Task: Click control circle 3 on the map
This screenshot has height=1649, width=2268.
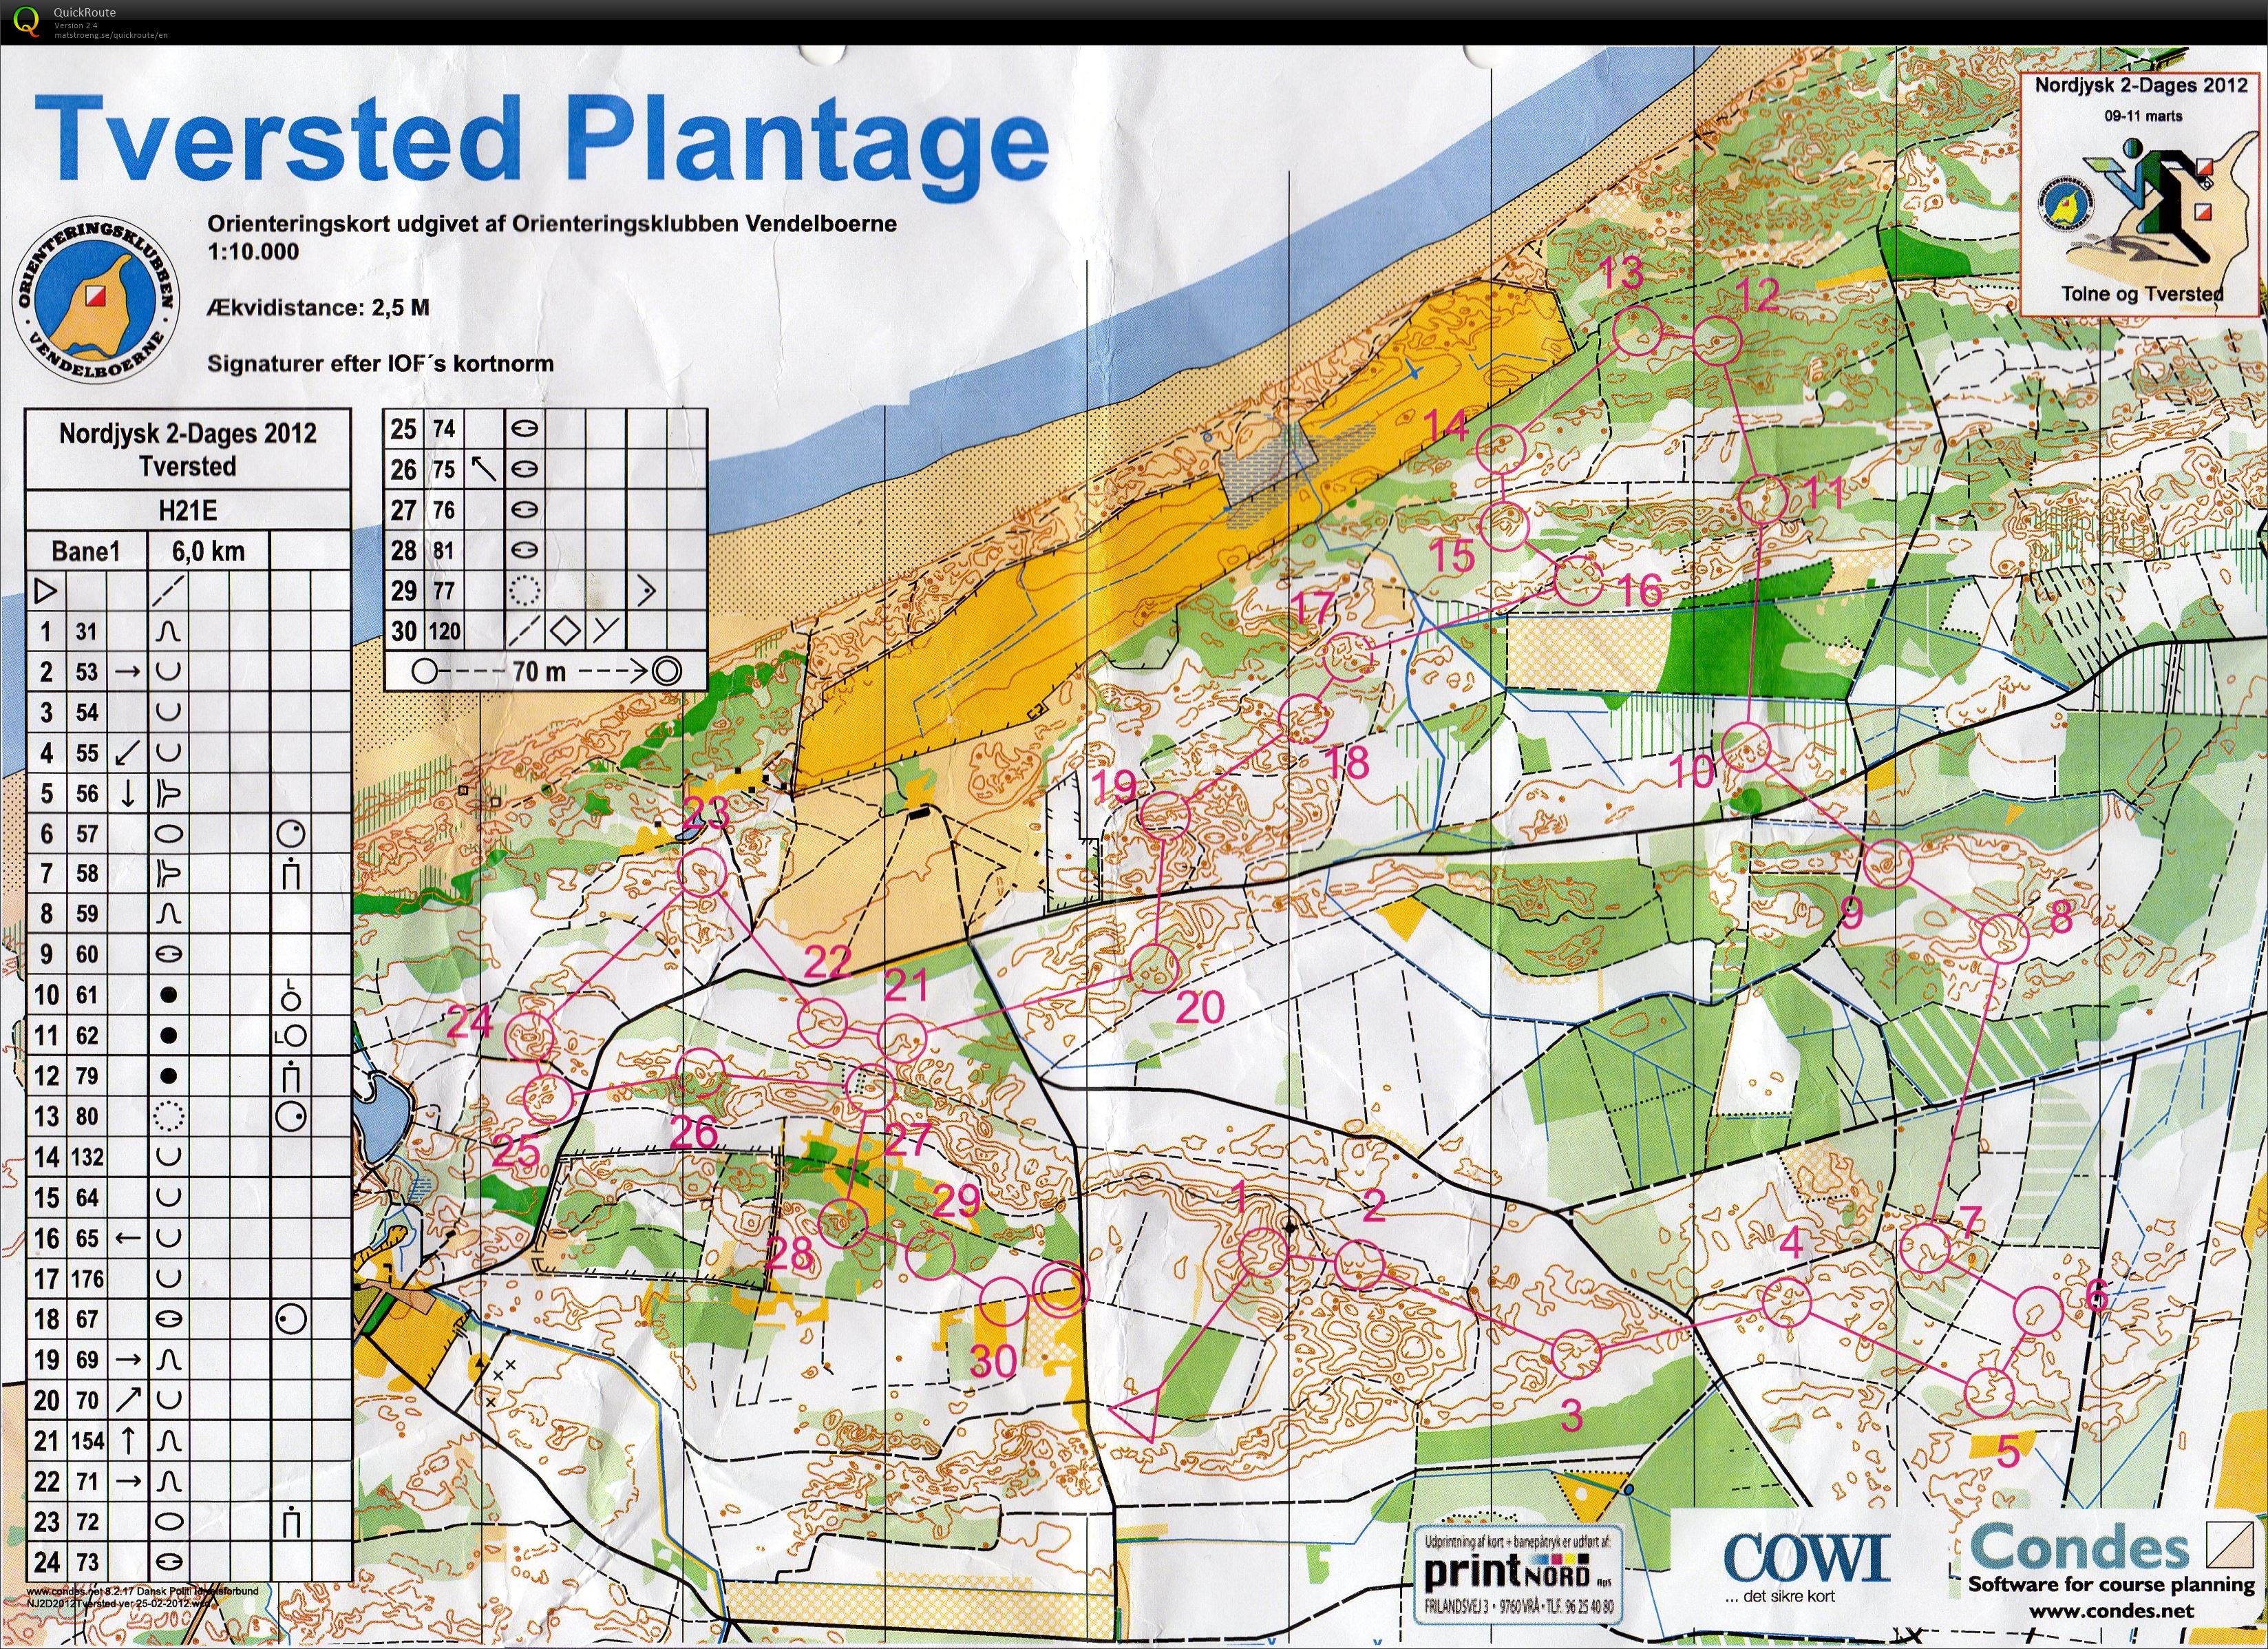Action: pyautogui.click(x=1577, y=1355)
